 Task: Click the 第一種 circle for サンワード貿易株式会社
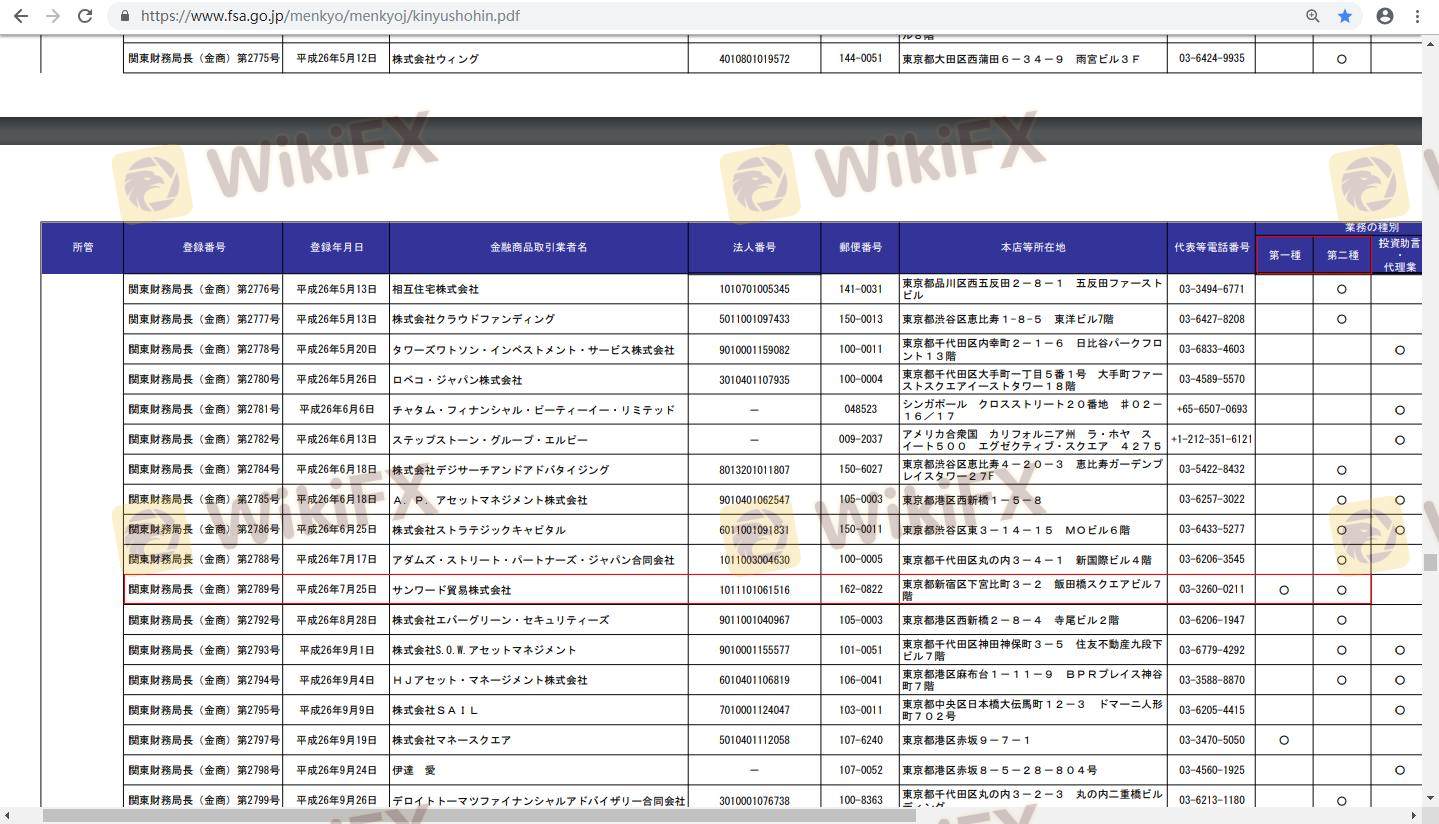click(x=1284, y=590)
